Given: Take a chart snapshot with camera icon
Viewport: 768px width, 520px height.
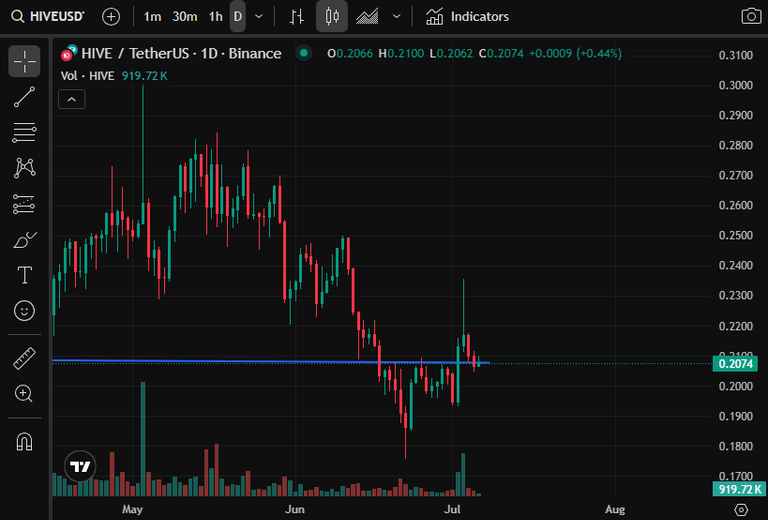Looking at the screenshot, I should point(751,16).
